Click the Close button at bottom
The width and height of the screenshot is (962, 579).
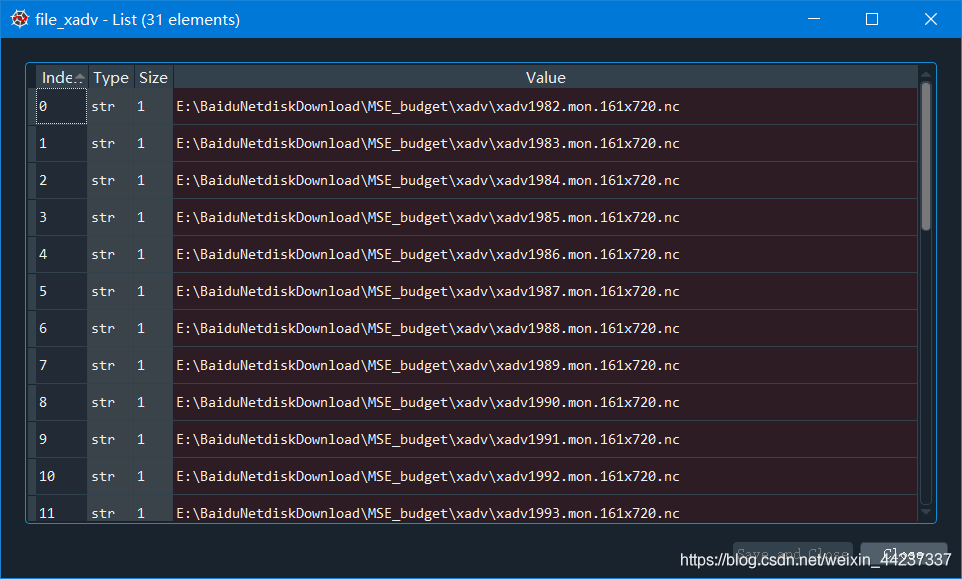(904, 554)
